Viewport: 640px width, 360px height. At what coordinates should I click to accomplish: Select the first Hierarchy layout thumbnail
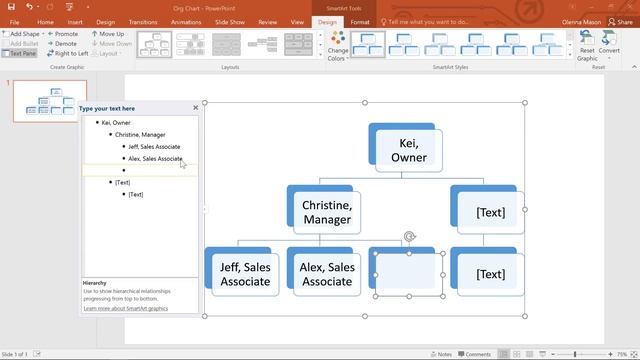pos(154,44)
